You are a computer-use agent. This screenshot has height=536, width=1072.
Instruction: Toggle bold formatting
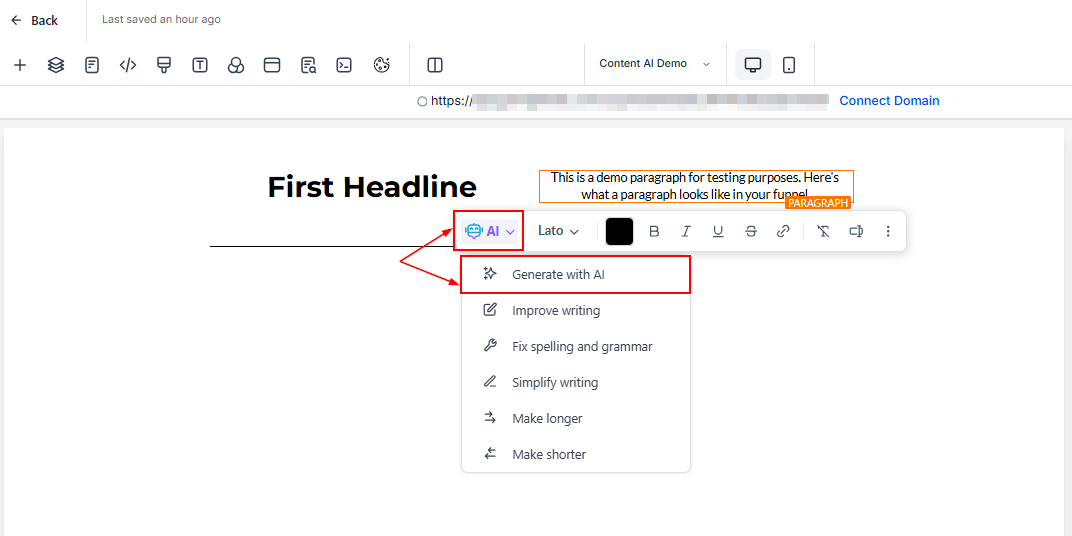654,231
